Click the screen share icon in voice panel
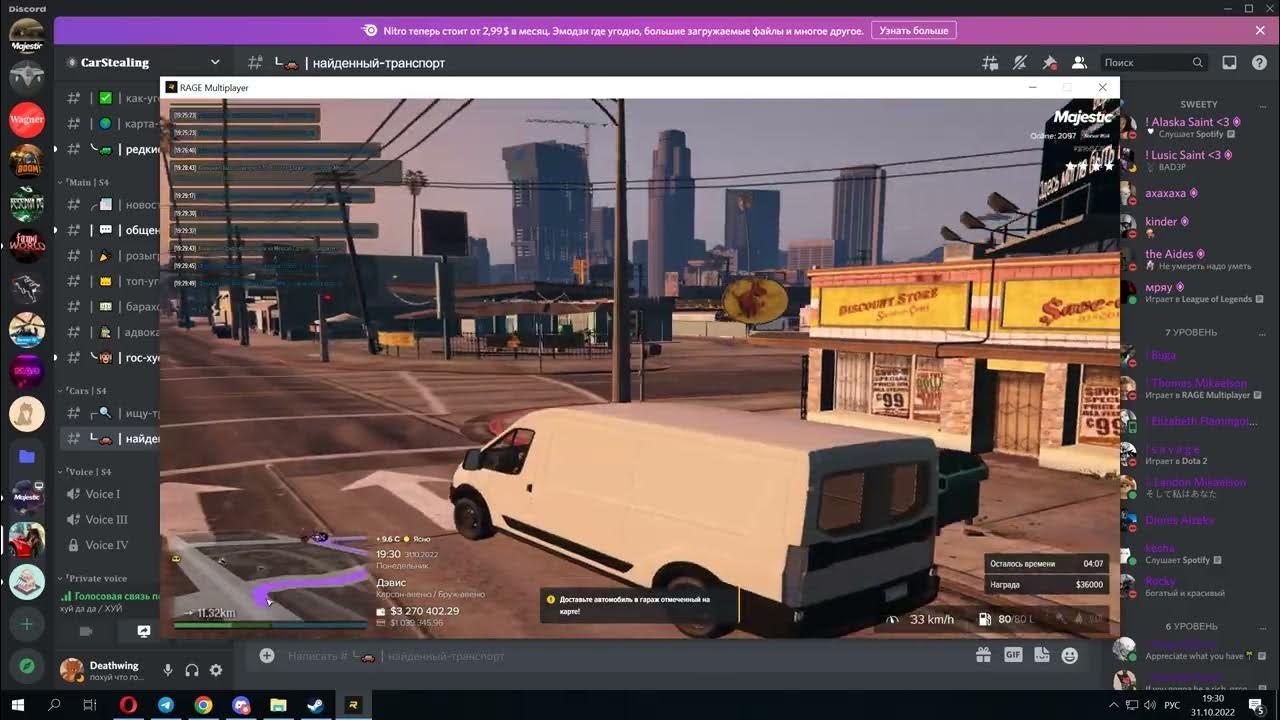 click(x=144, y=631)
